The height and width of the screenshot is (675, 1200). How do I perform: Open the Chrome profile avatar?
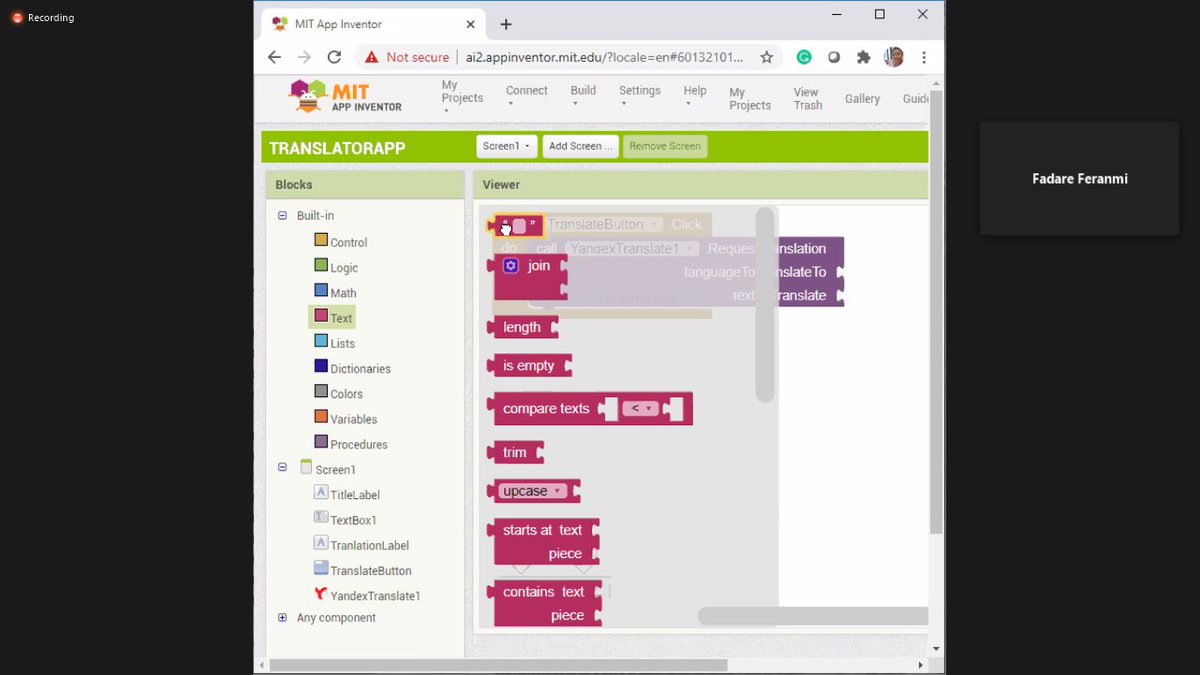pyautogui.click(x=894, y=57)
